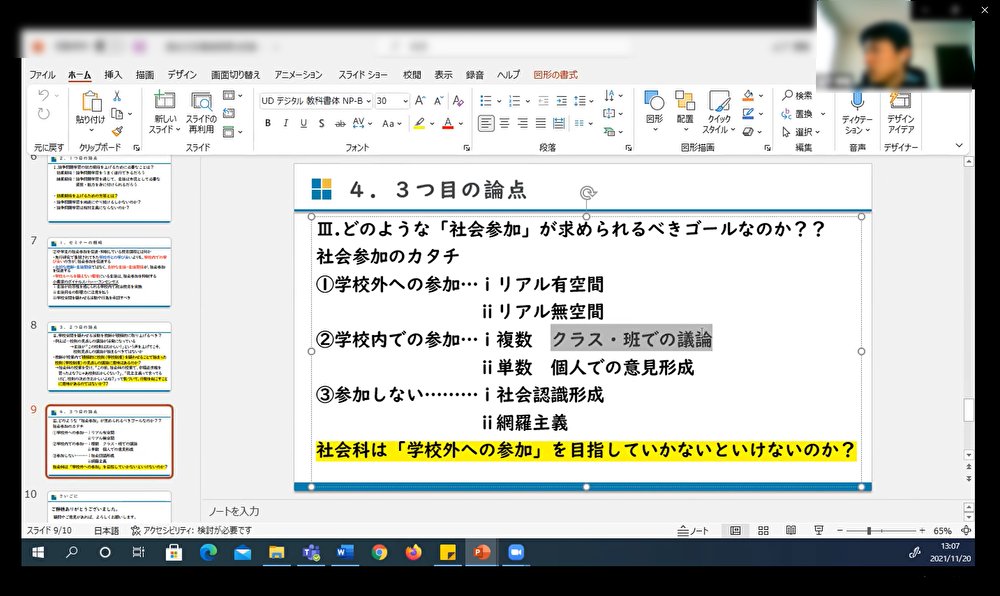Open Microsoft Edge from the taskbar
The width and height of the screenshot is (1000, 596).
point(208,553)
